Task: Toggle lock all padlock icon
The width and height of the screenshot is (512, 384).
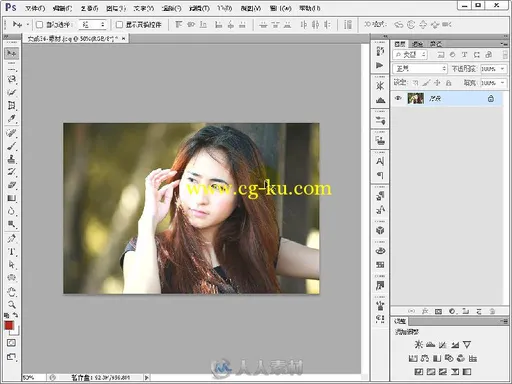Action: coord(448,83)
